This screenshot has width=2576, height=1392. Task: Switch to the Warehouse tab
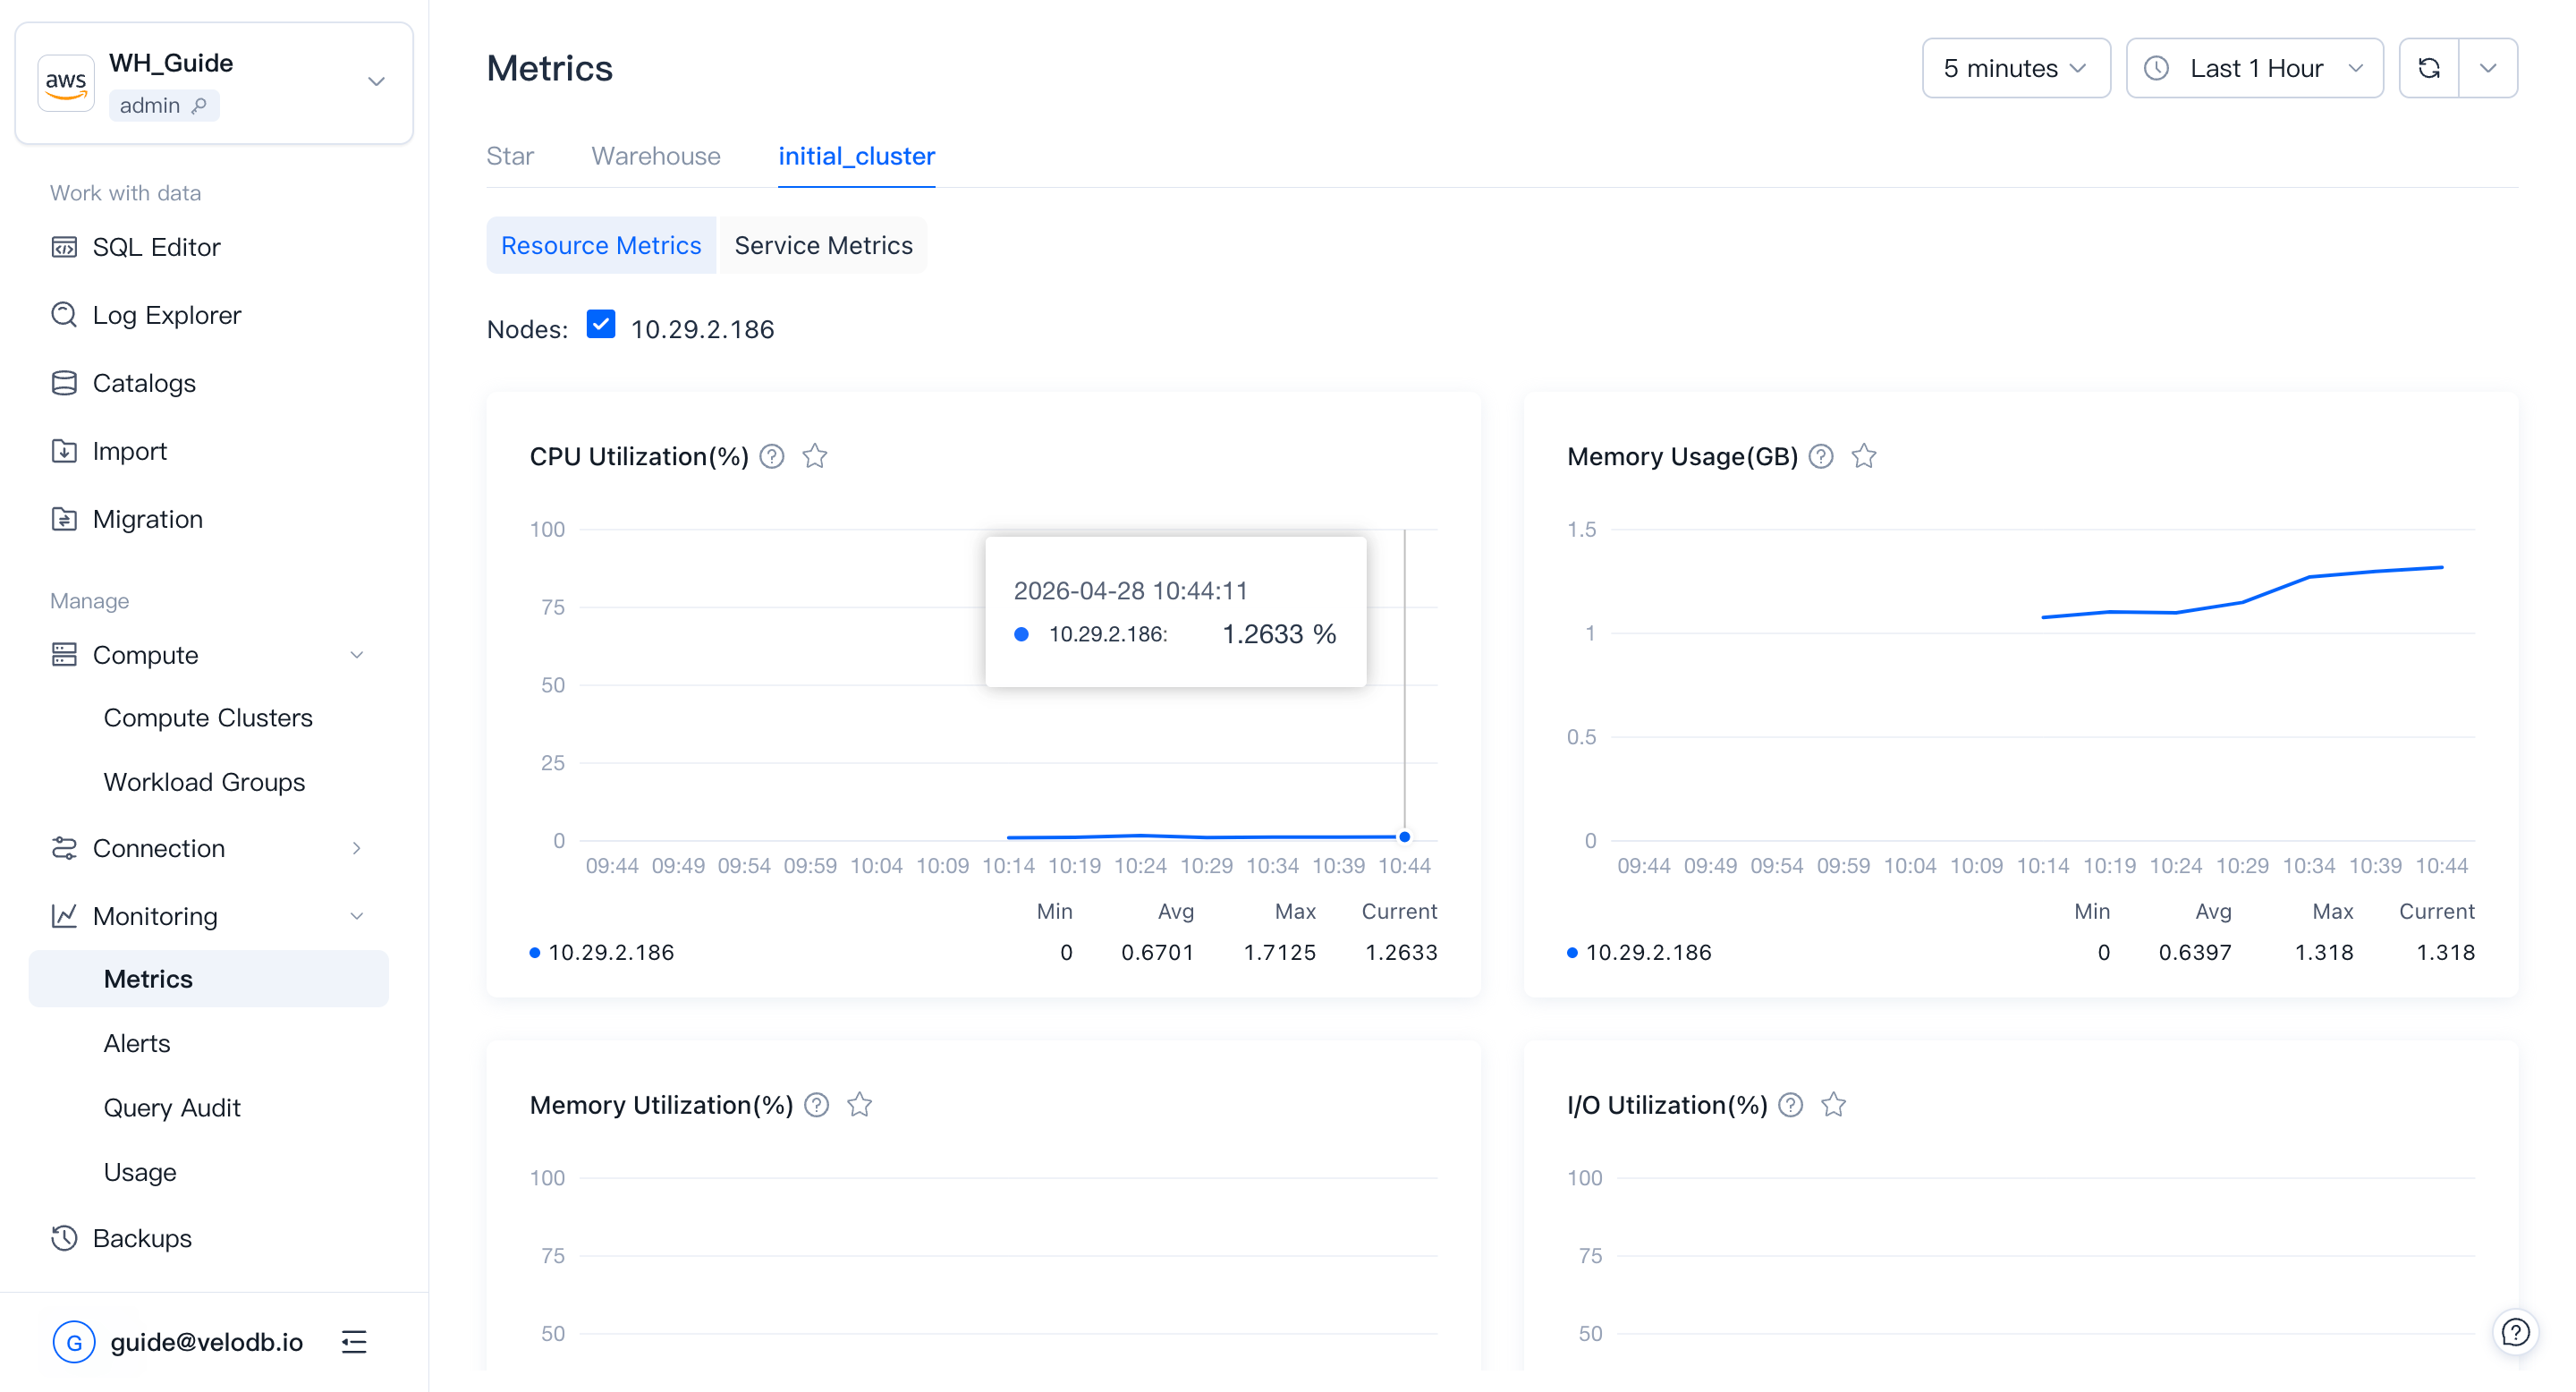coord(656,156)
